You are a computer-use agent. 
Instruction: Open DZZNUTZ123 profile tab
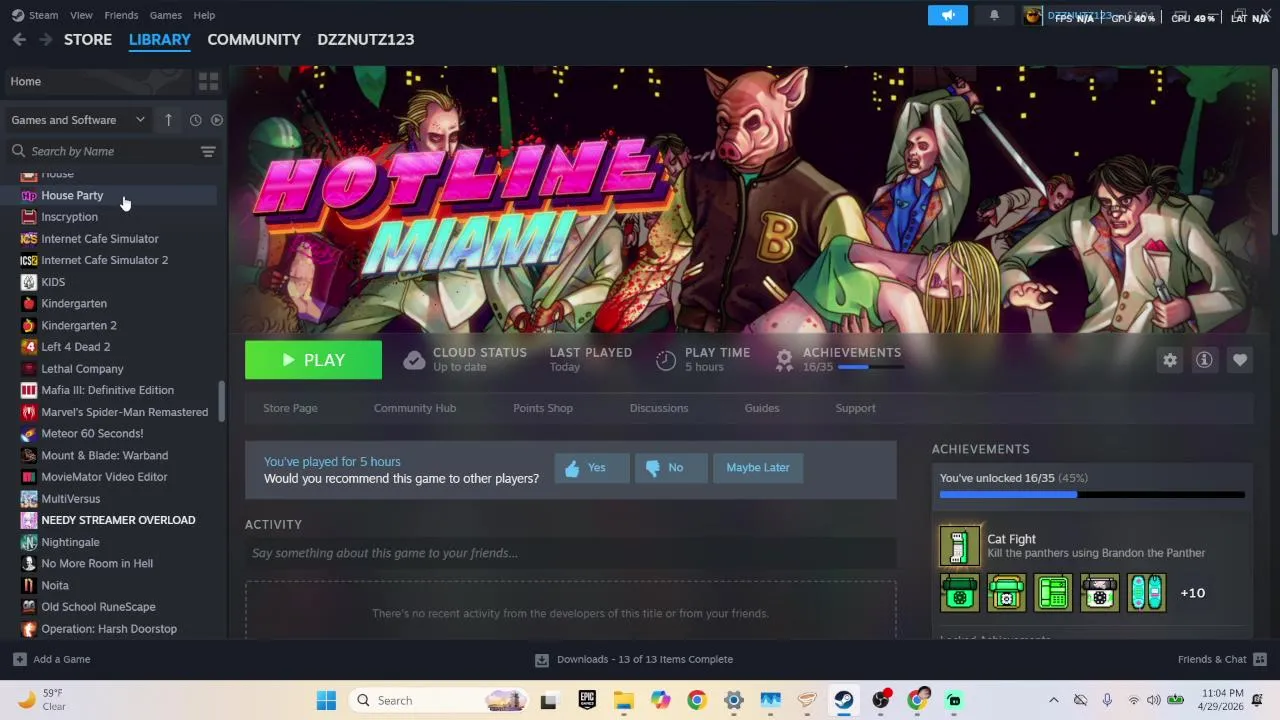366,39
